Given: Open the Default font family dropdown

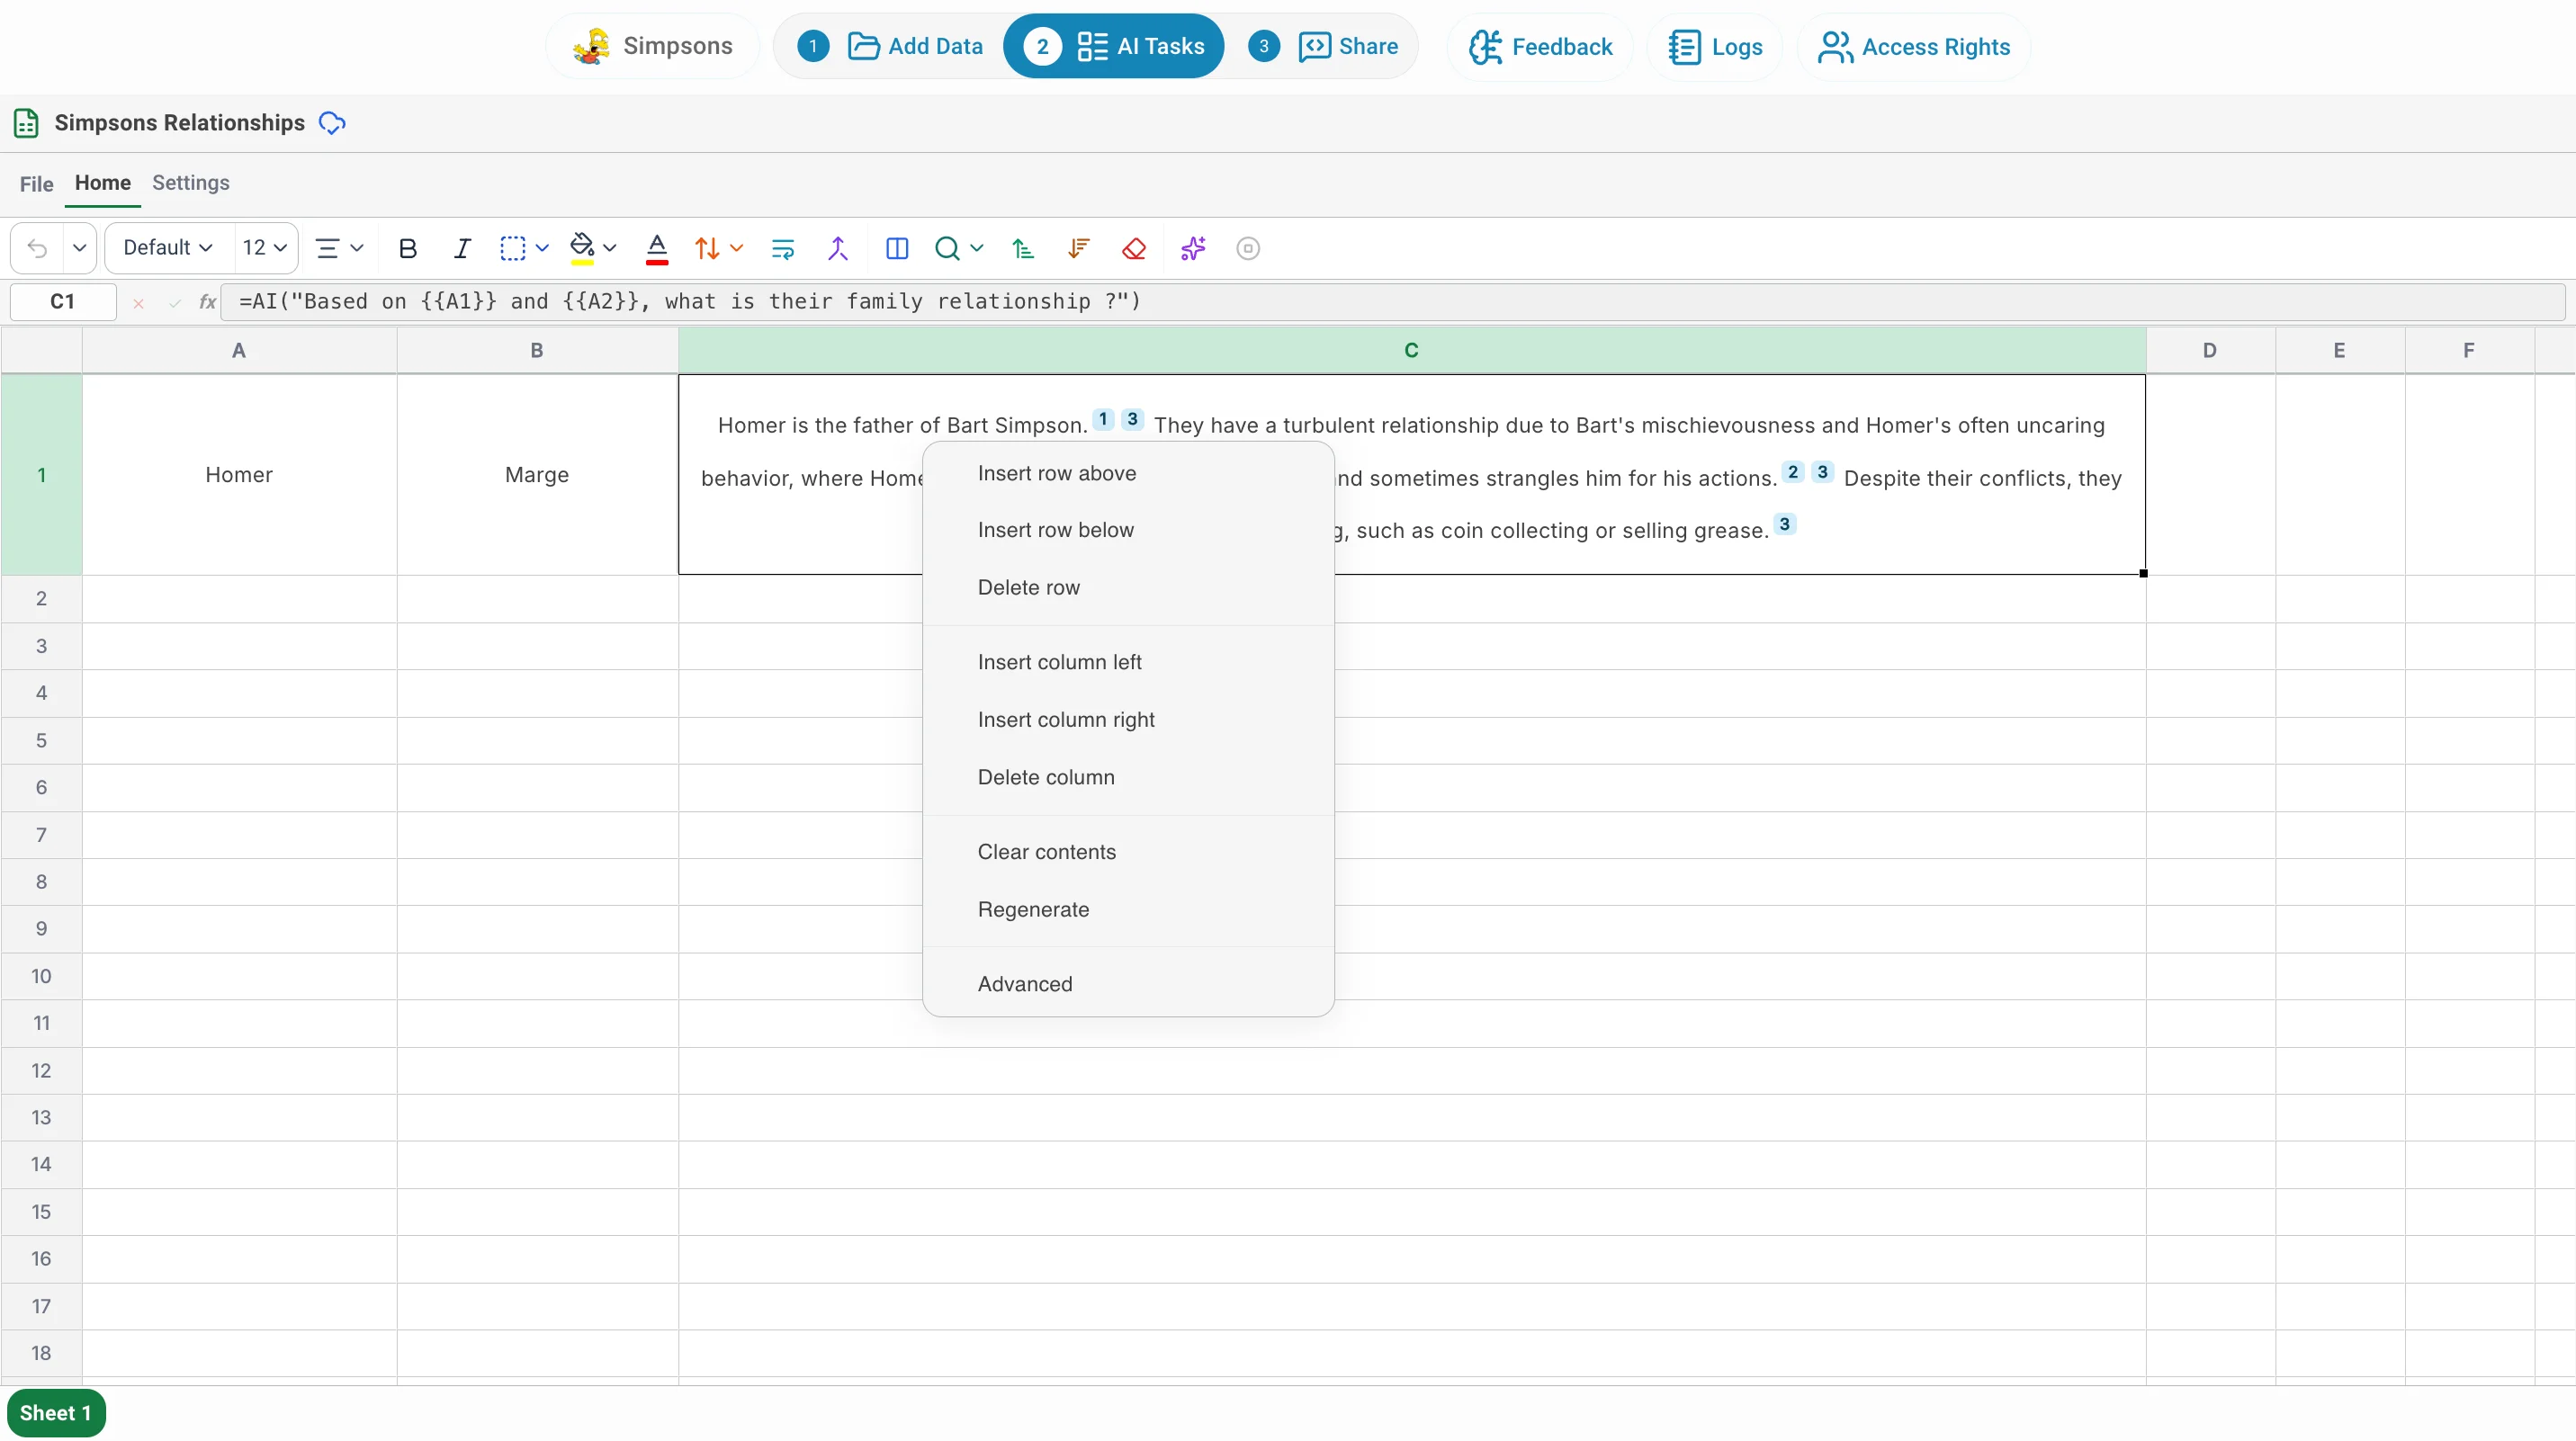Looking at the screenshot, I should pos(167,248).
